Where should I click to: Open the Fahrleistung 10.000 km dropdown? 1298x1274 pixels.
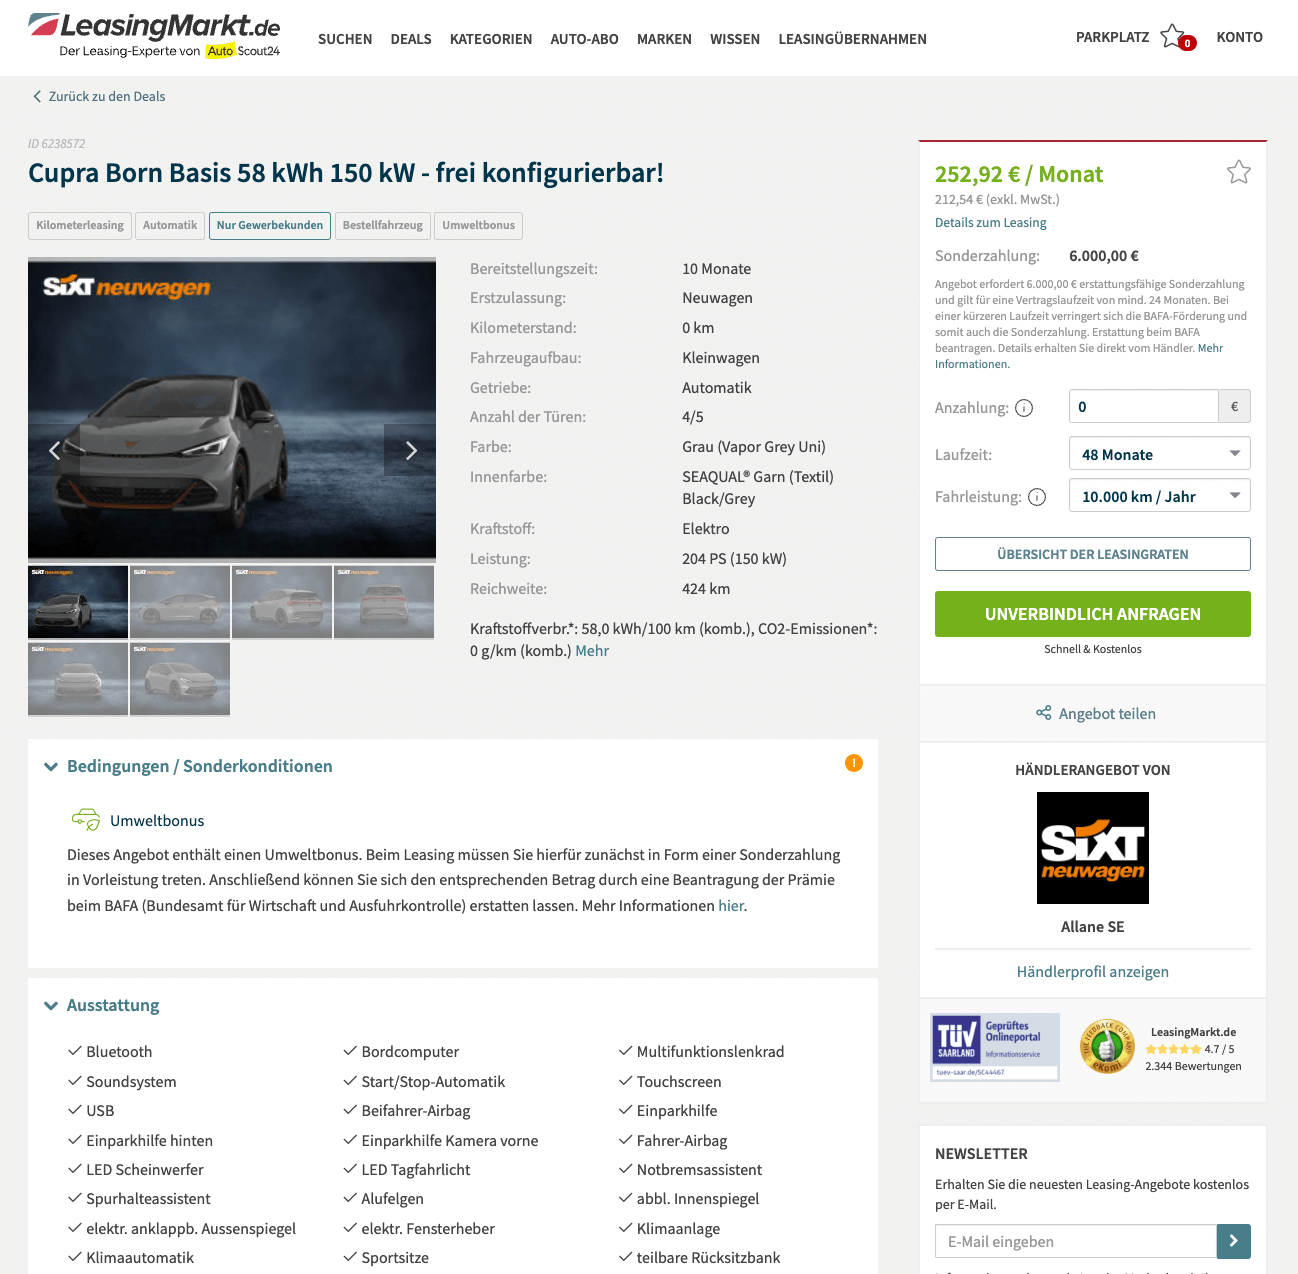click(1160, 496)
